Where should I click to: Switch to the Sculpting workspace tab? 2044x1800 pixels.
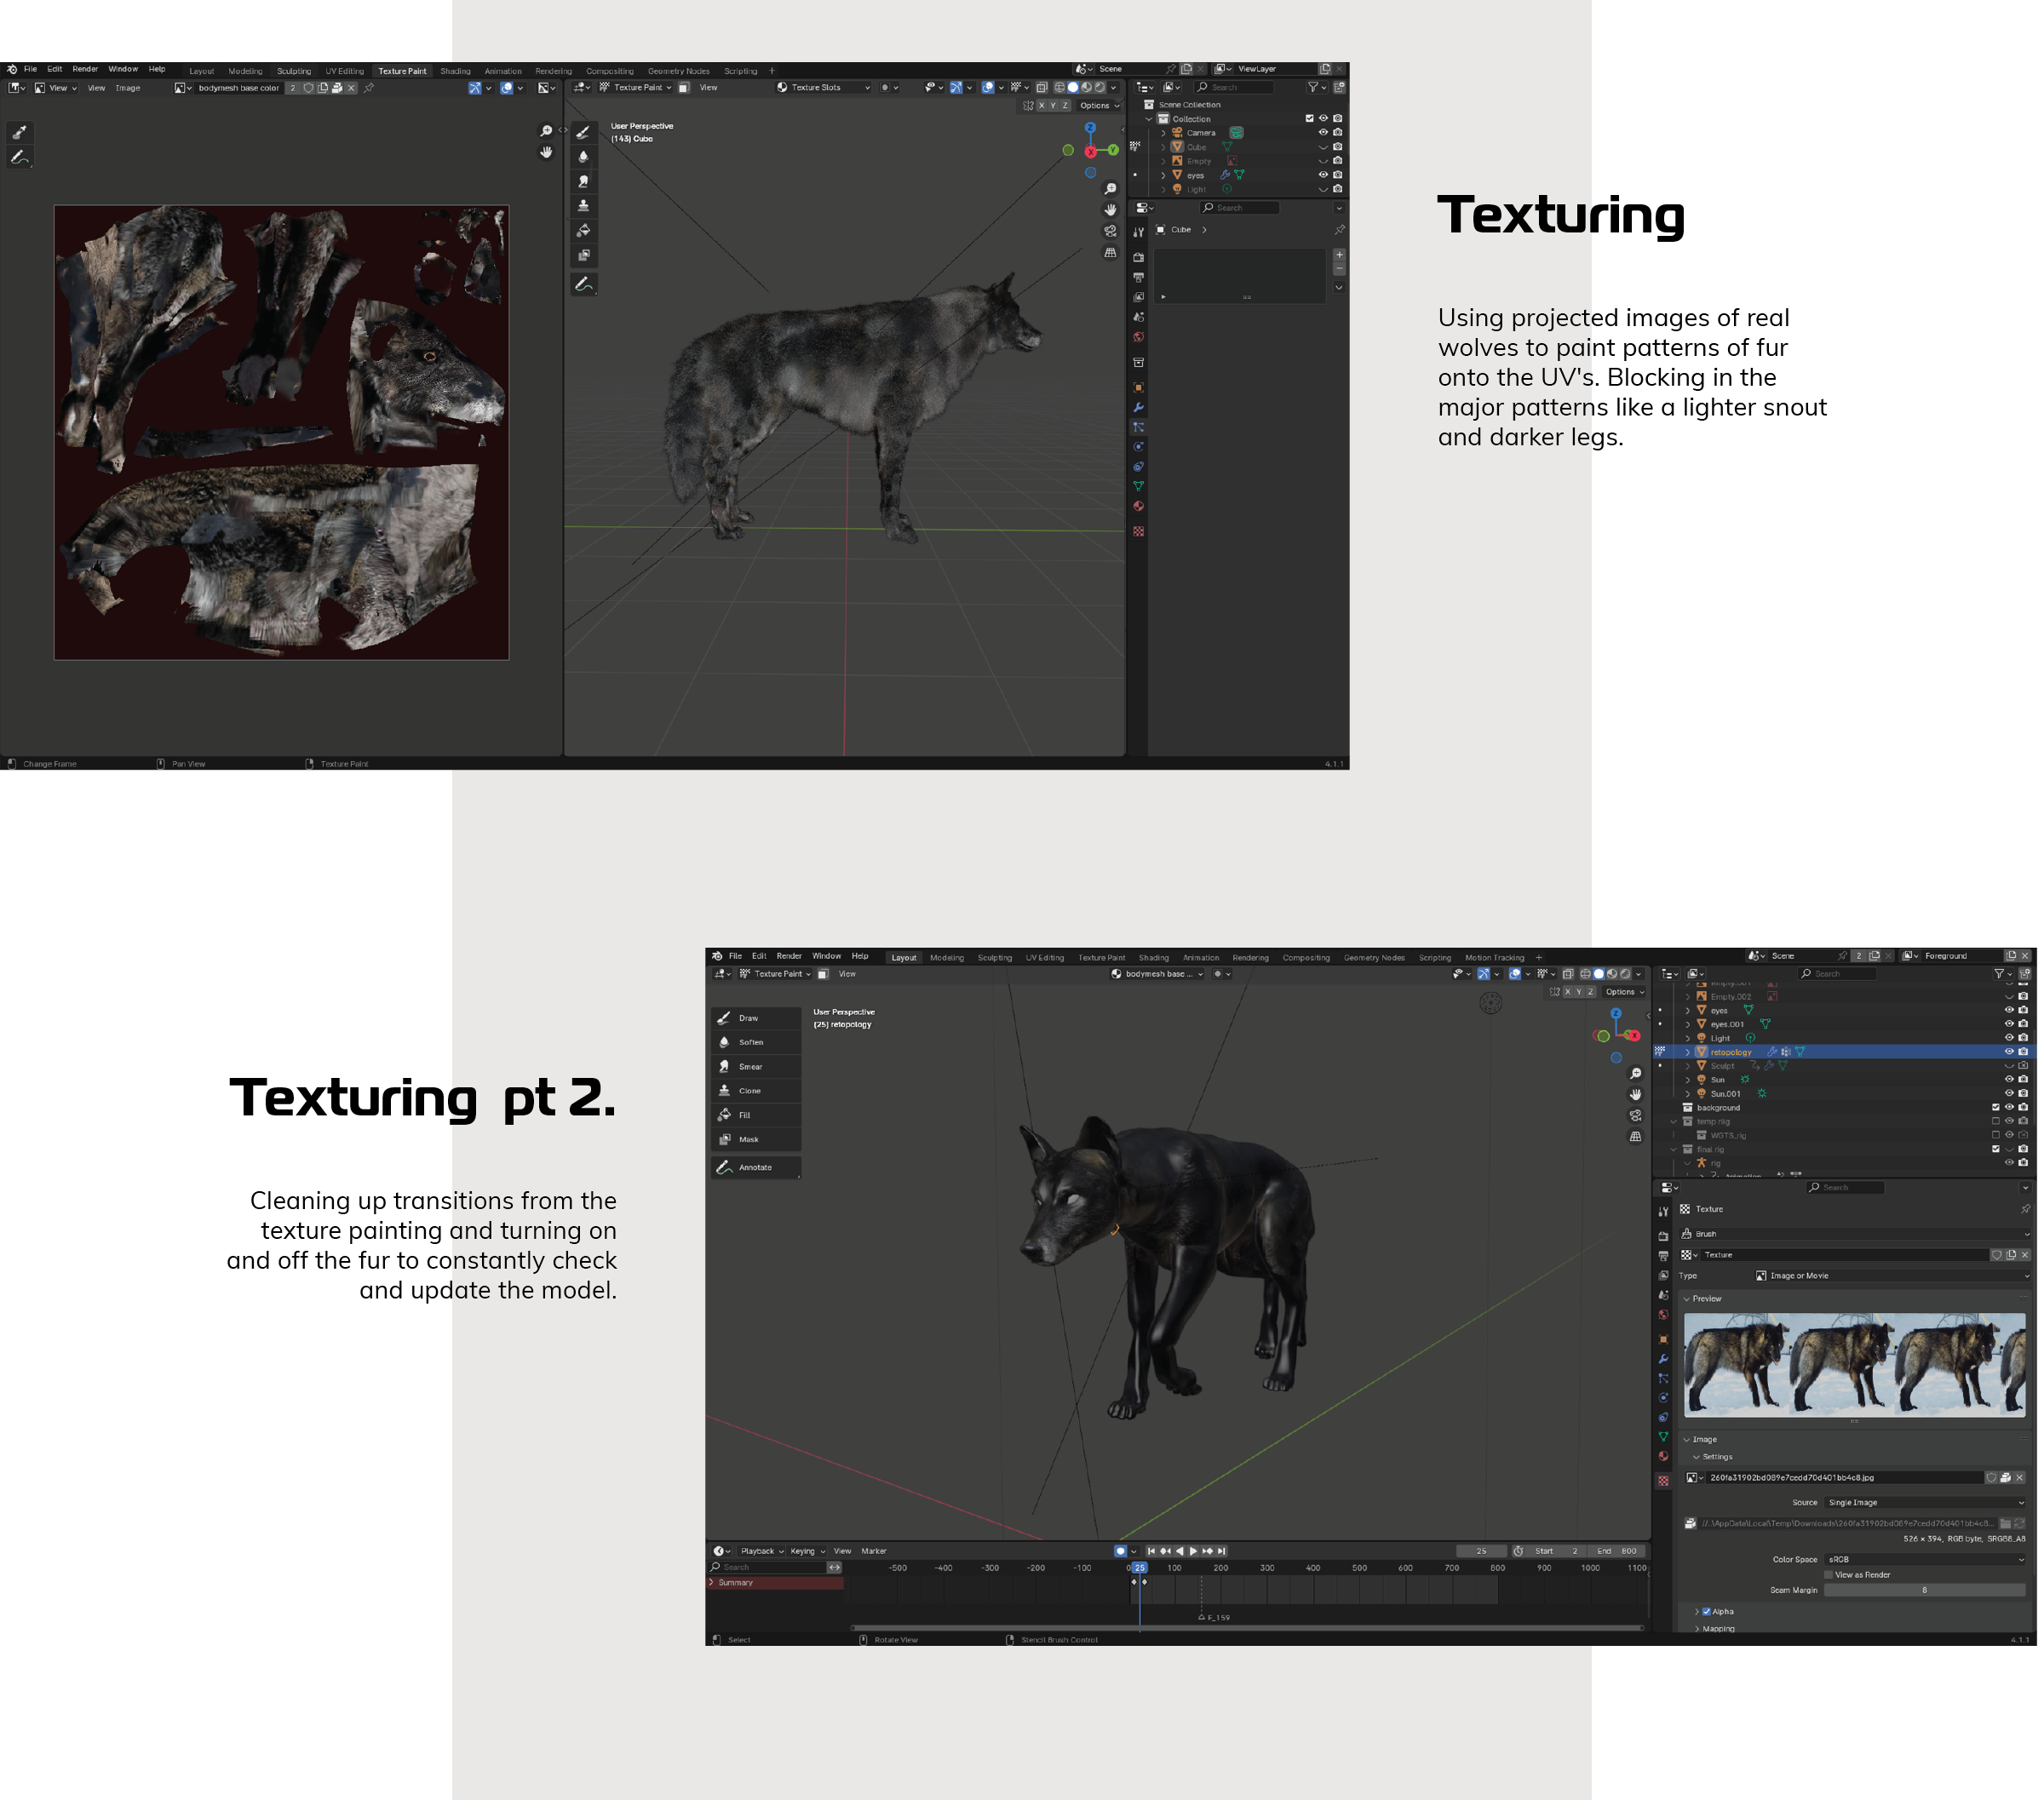pos(994,958)
